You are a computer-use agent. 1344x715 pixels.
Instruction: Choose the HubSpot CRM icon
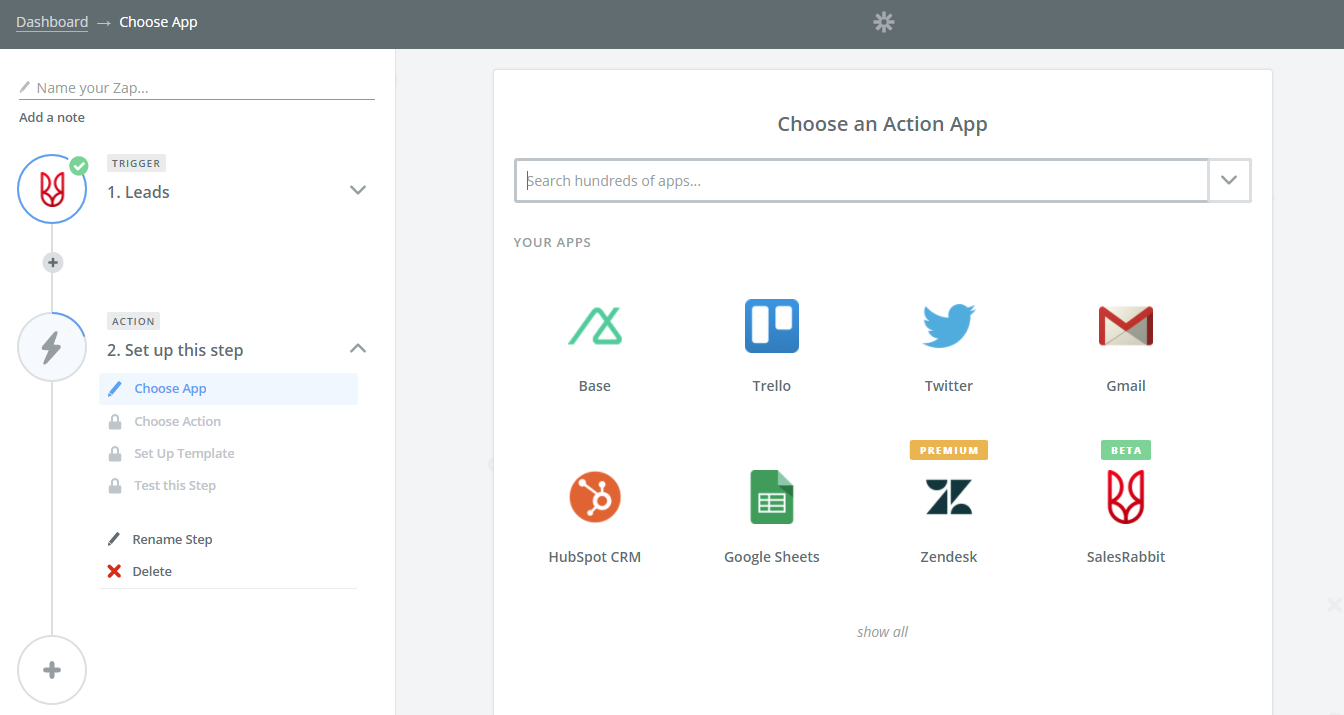click(x=595, y=497)
